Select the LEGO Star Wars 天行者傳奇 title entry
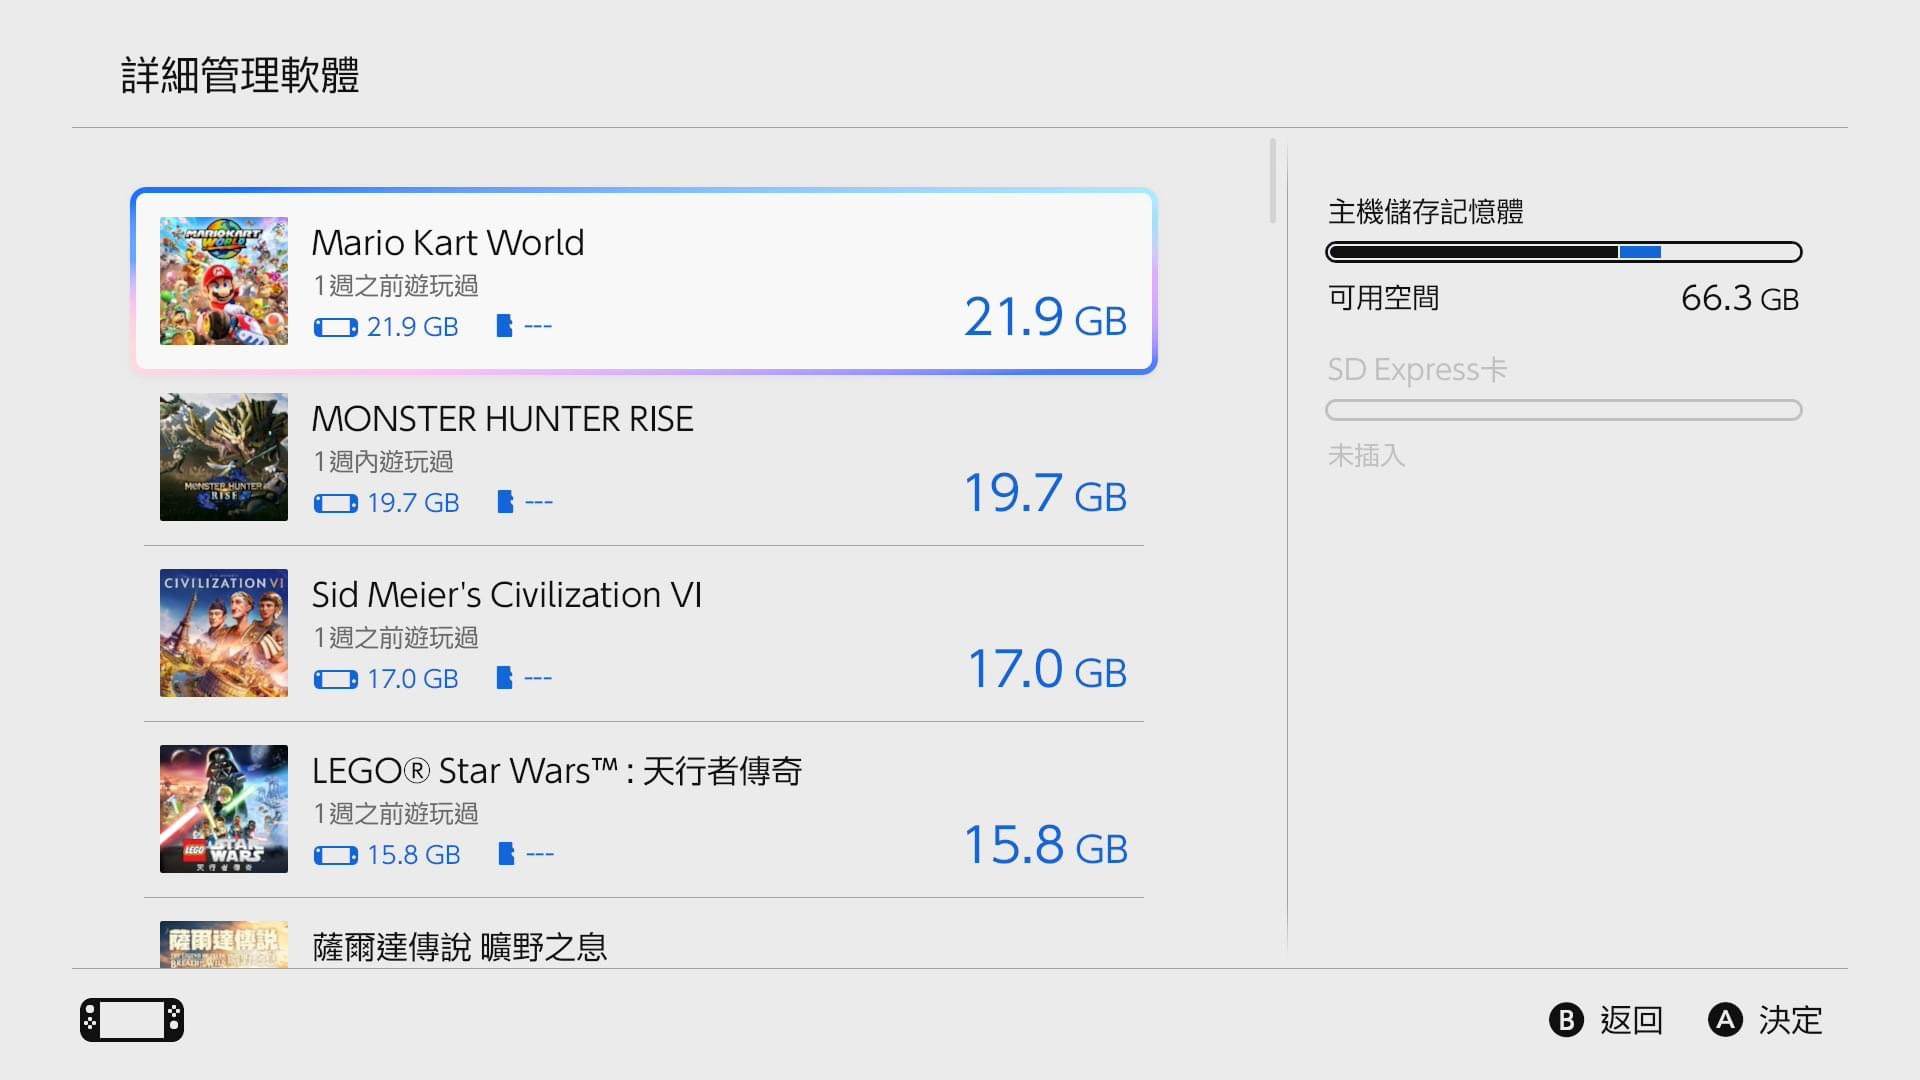 (x=556, y=771)
